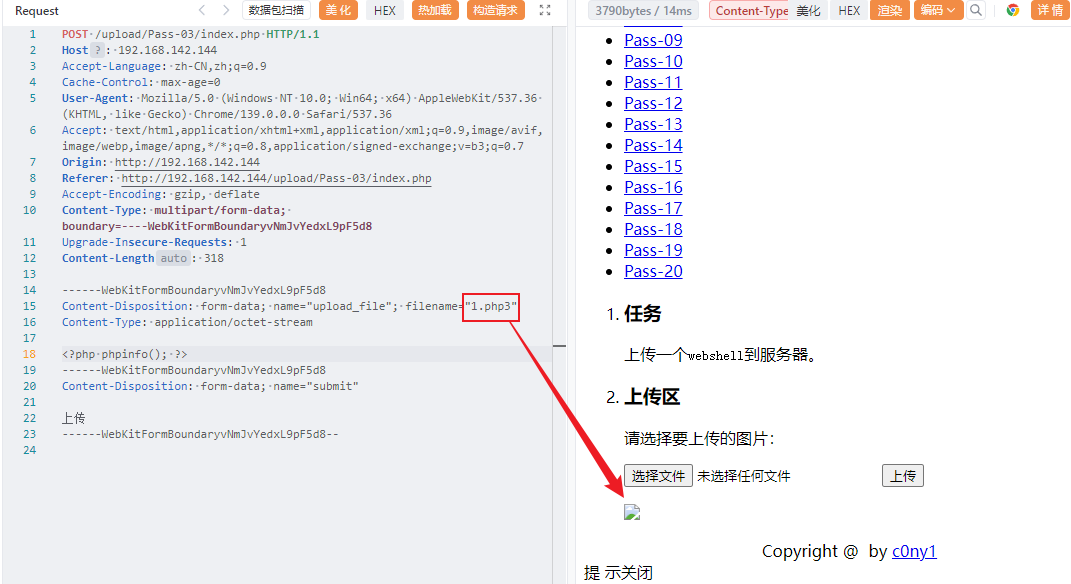This screenshot has width=1071, height=584.
Task: Open the response in Chrome browser icon
Action: [1012, 10]
